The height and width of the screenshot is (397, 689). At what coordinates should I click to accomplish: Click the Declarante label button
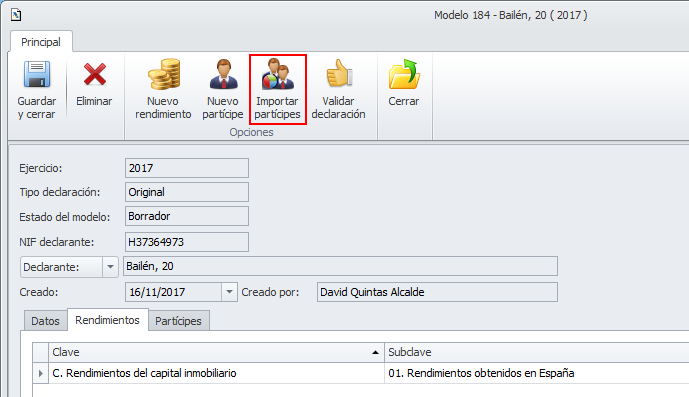pos(62,267)
